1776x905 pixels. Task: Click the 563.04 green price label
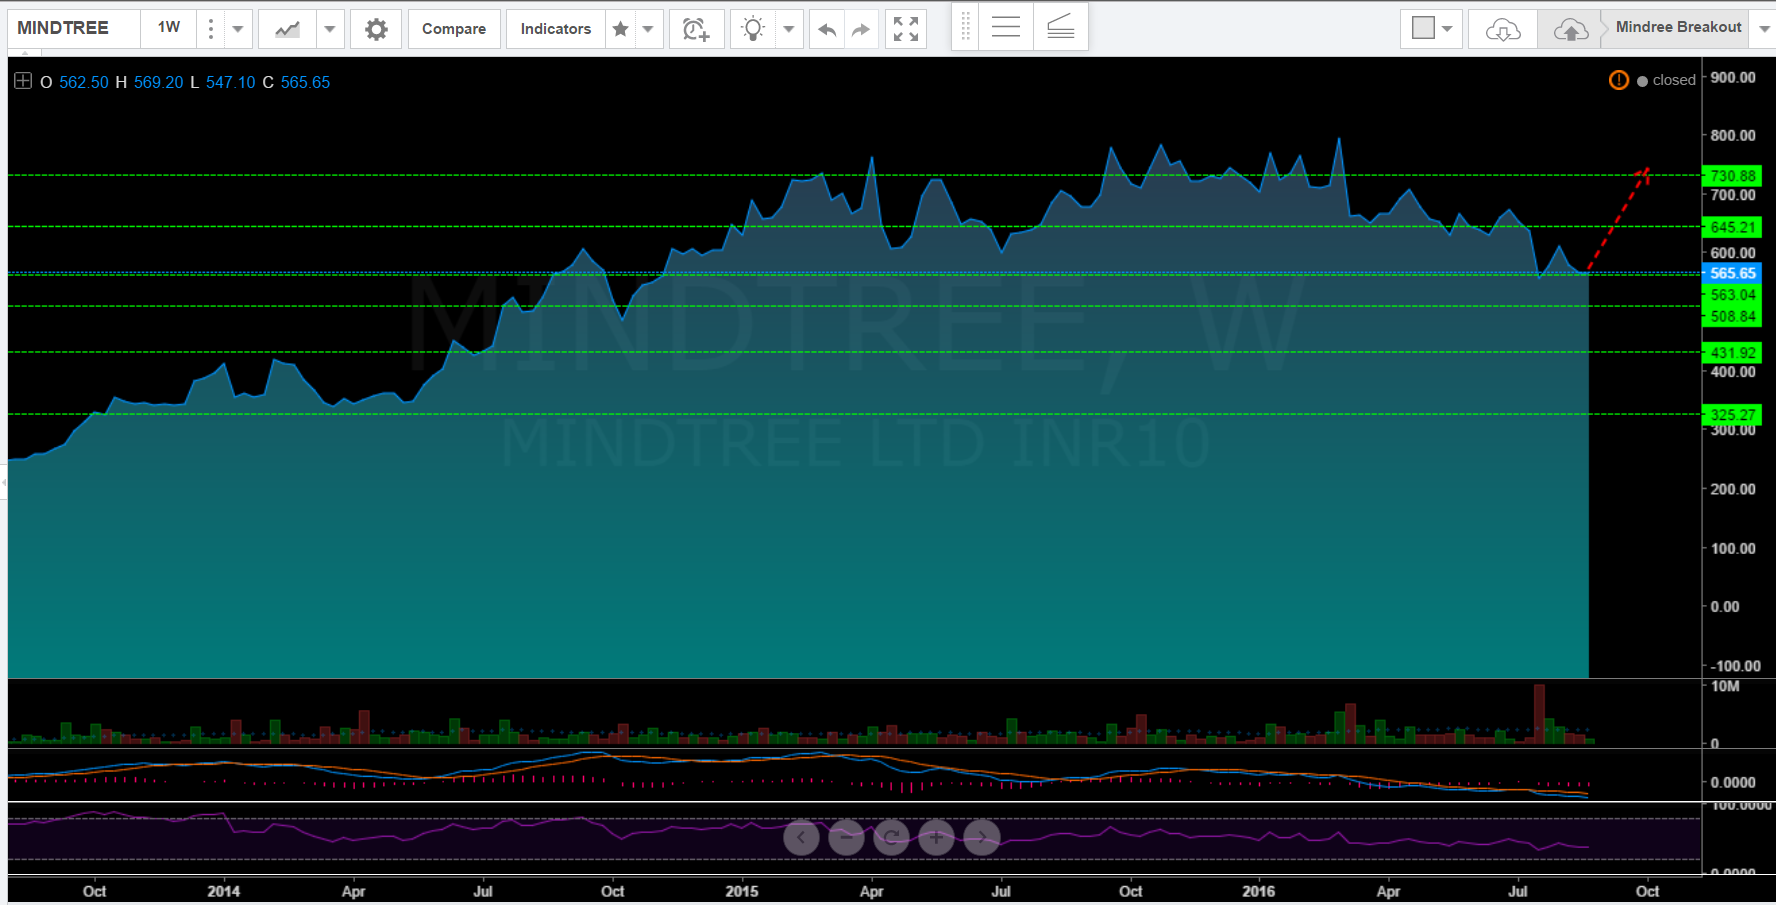(1732, 295)
